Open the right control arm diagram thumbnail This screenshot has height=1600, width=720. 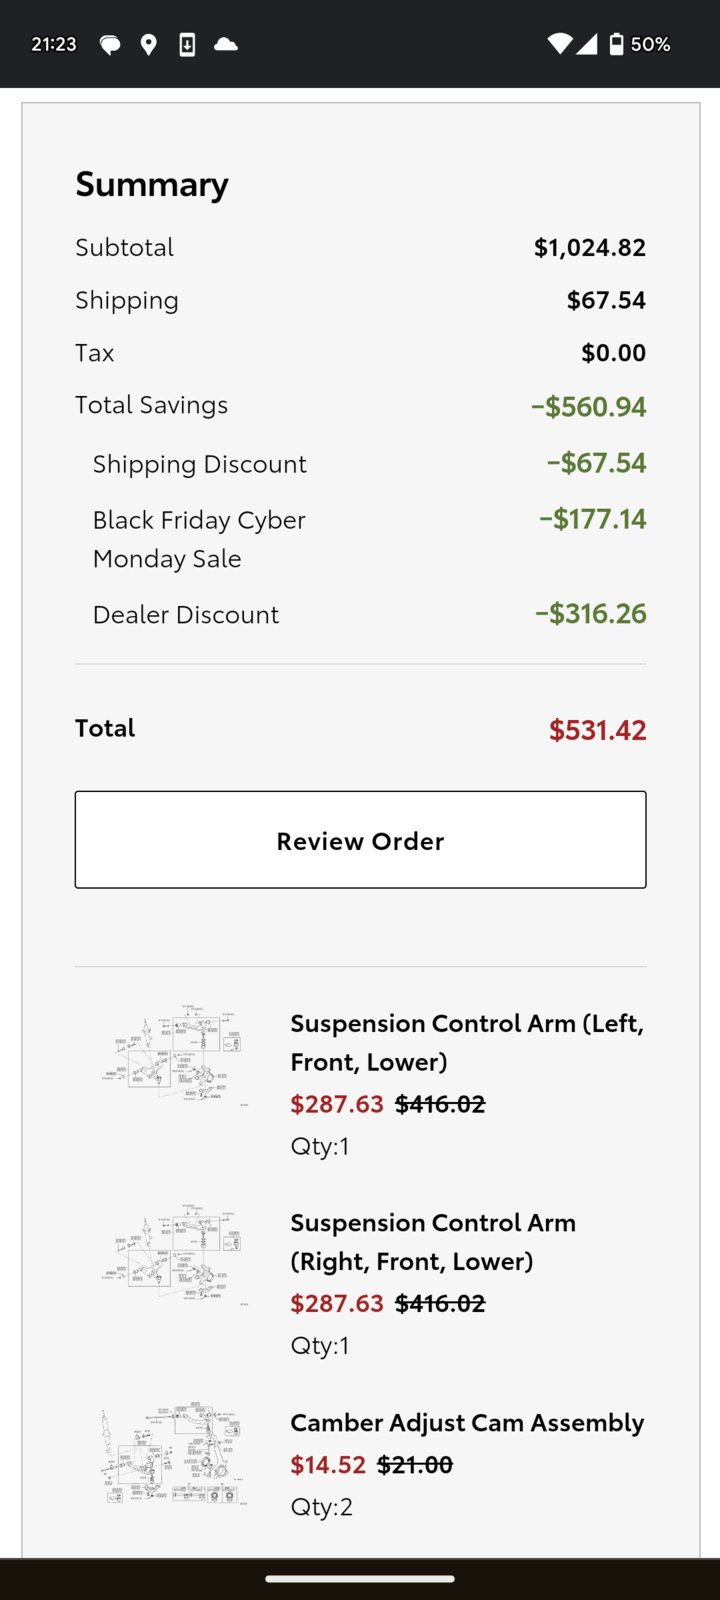(174, 1255)
